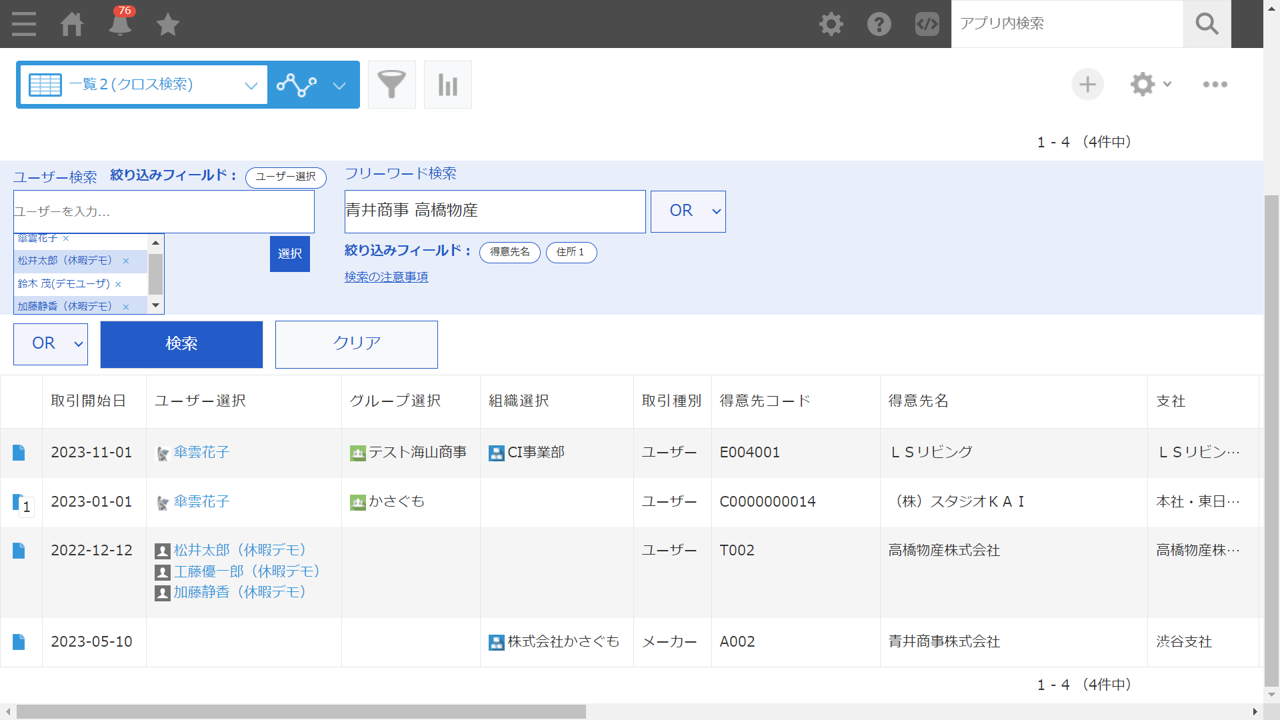Open the developer code icon
Screen dimensions: 1280x720
pyautogui.click(x=927, y=24)
